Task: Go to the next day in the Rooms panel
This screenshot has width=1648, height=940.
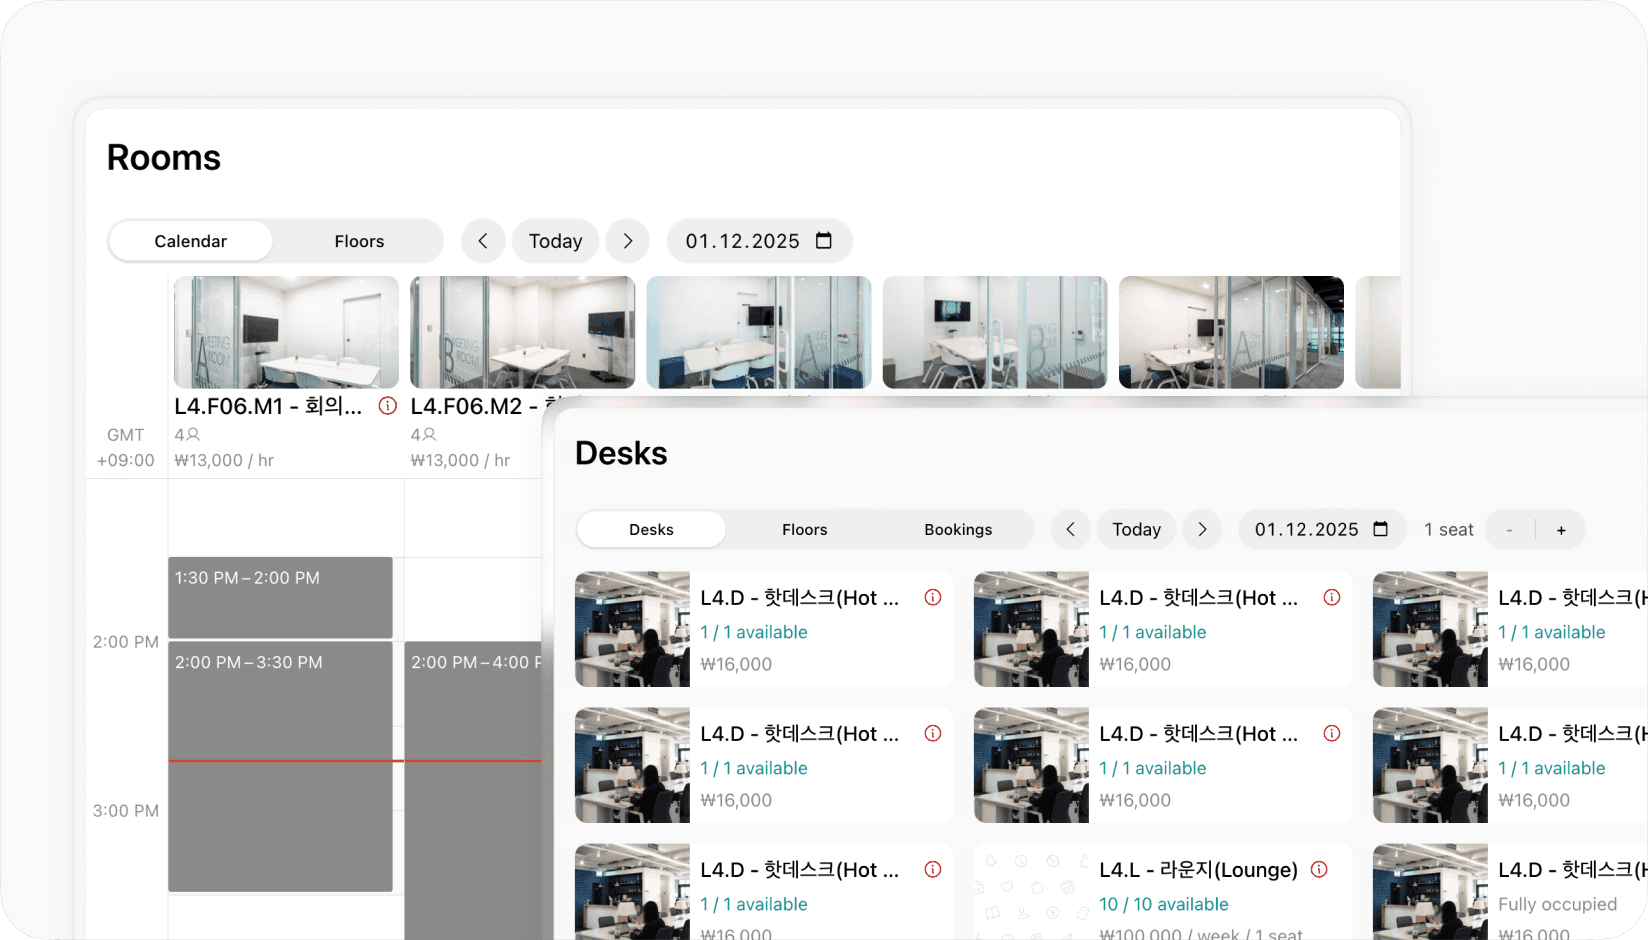Action: (627, 241)
